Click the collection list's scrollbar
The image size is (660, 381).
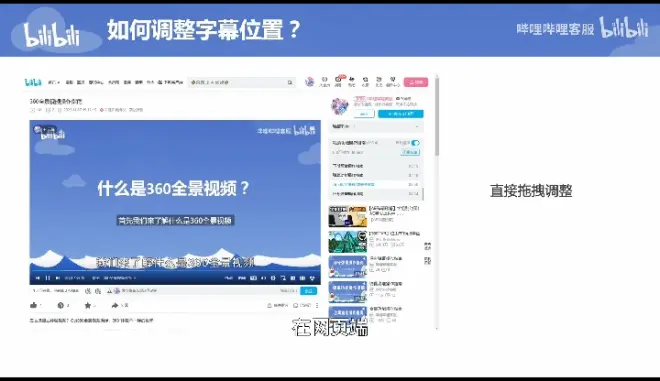423,194
